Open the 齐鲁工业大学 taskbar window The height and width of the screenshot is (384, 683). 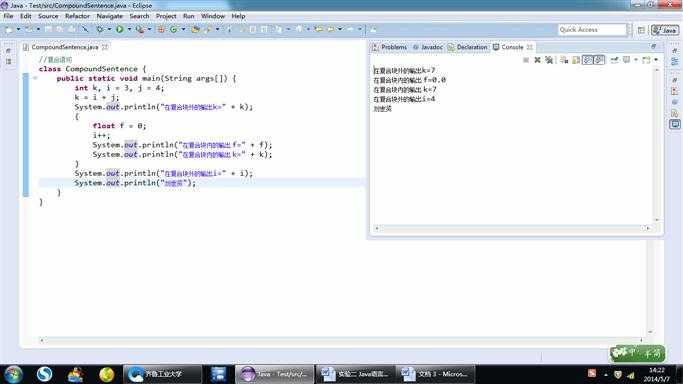pyautogui.click(x=162, y=374)
